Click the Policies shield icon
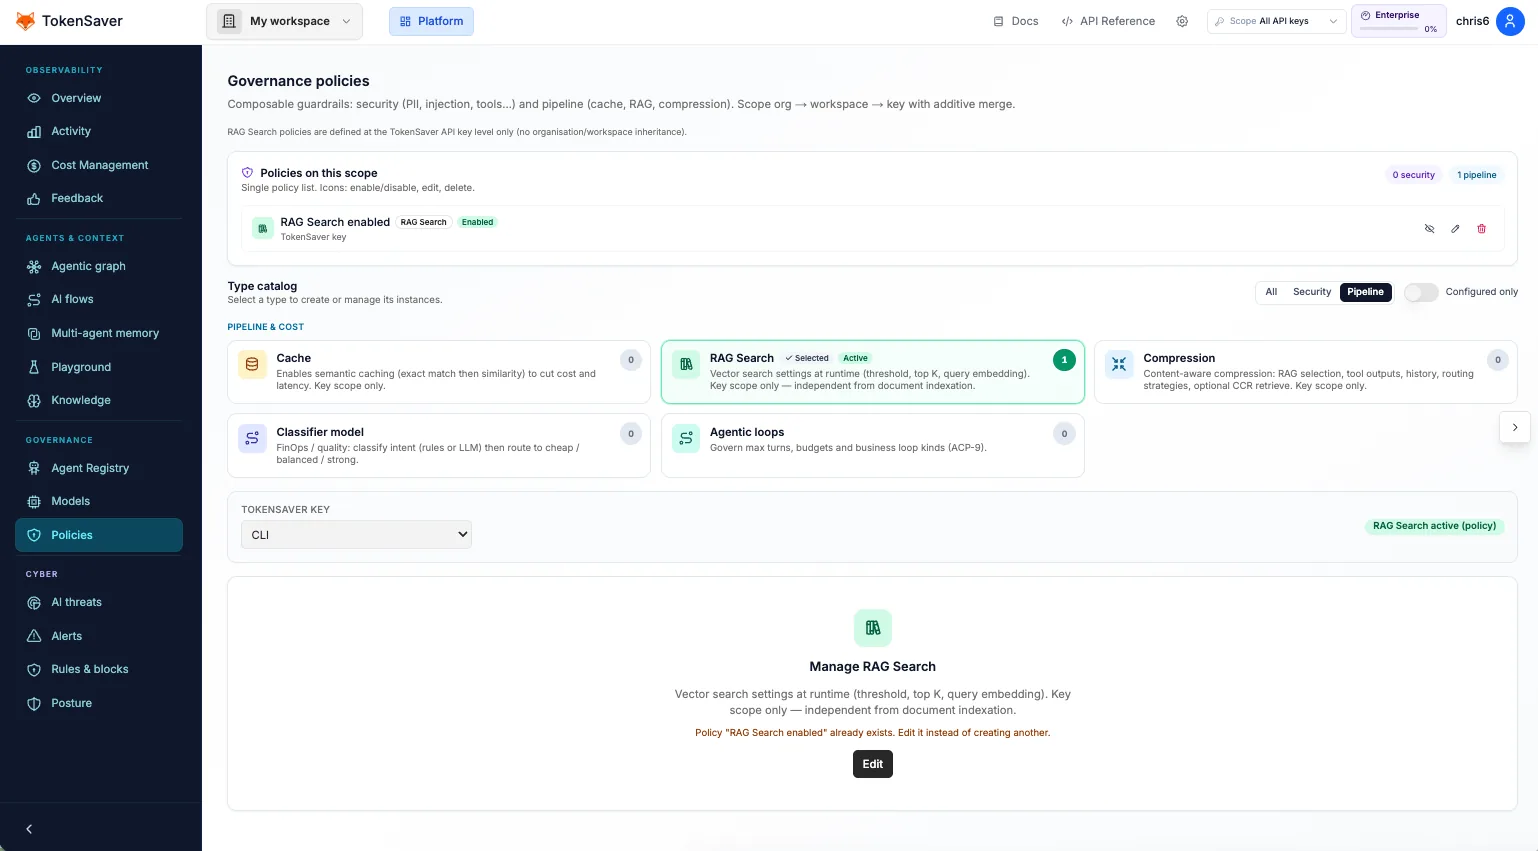Screen dimensions: 1538x851 pos(34,535)
